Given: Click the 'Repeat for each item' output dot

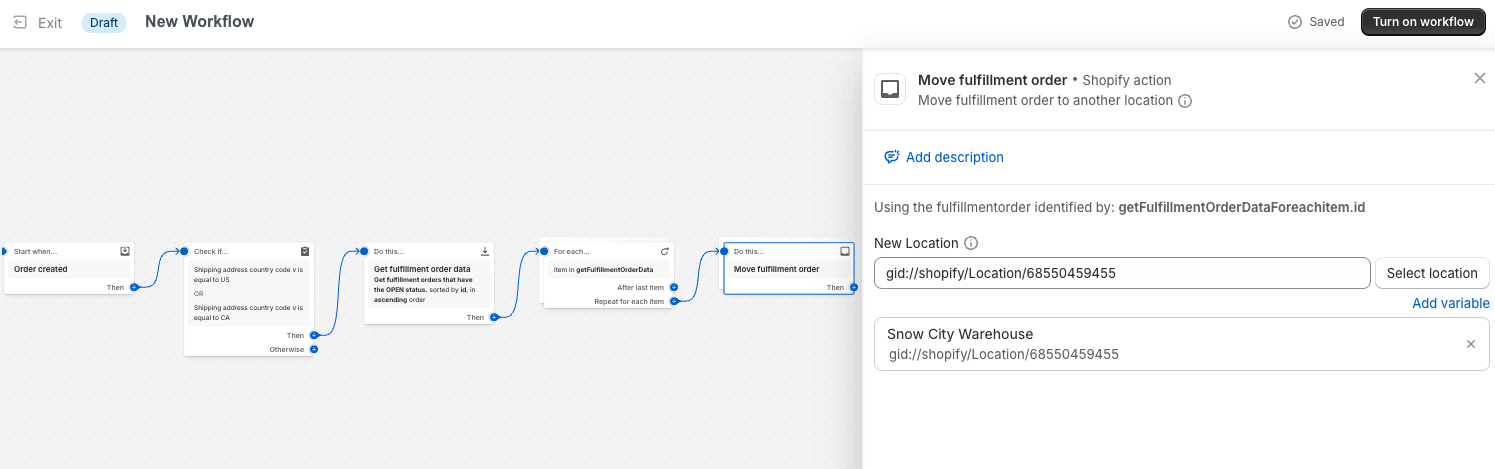Looking at the screenshot, I should point(674,301).
